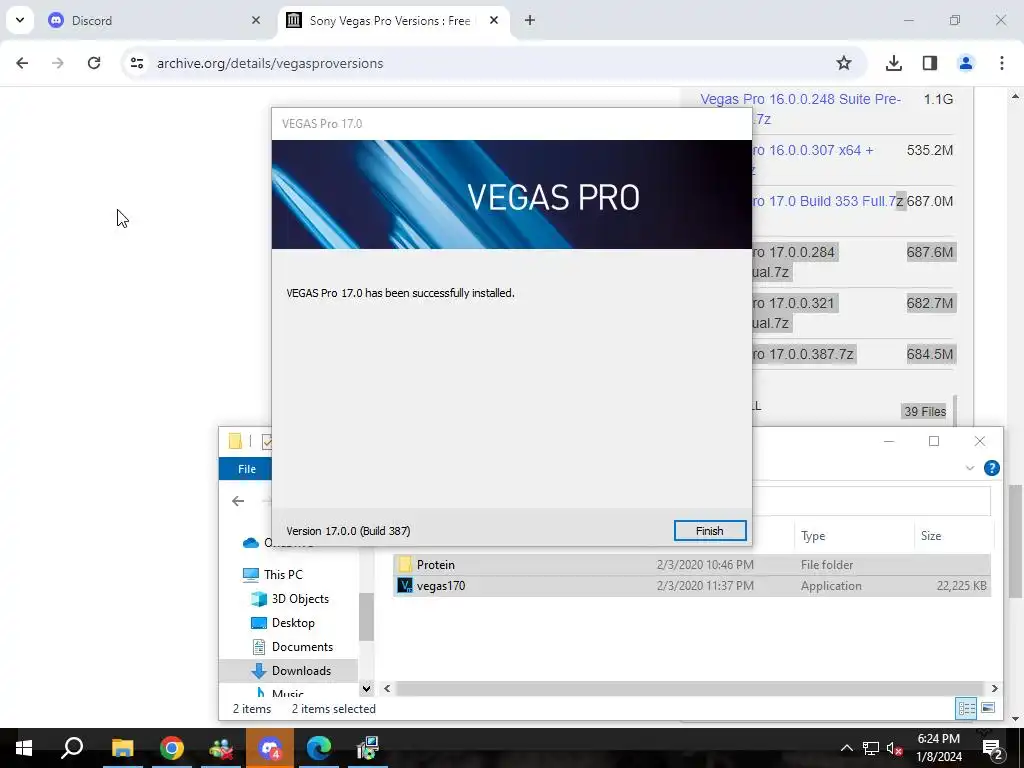Switch to details view icon
The width and height of the screenshot is (1024, 768).
click(967, 708)
